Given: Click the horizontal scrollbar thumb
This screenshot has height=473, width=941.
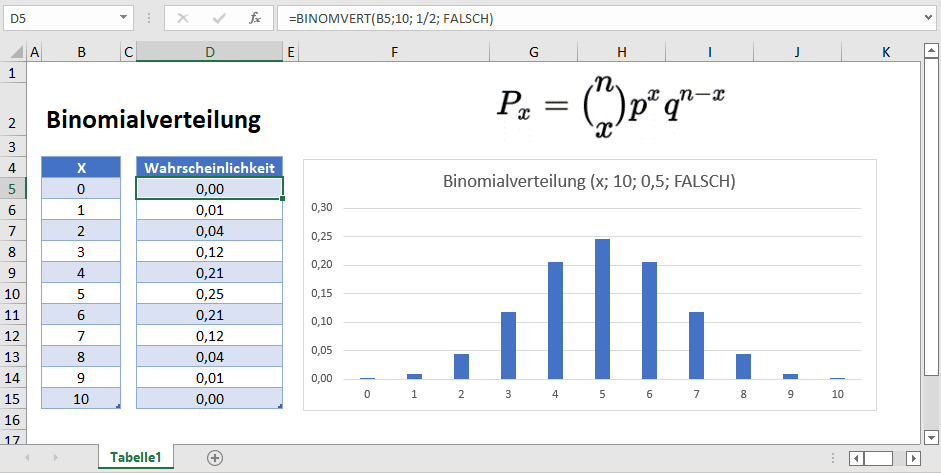Looking at the screenshot, I should (879, 459).
